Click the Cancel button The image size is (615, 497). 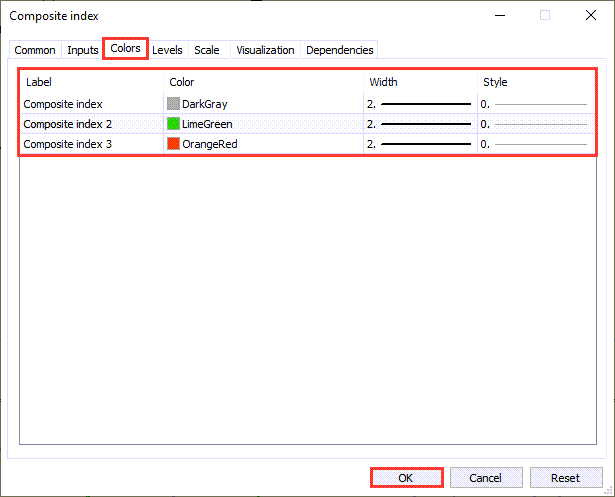point(486,478)
